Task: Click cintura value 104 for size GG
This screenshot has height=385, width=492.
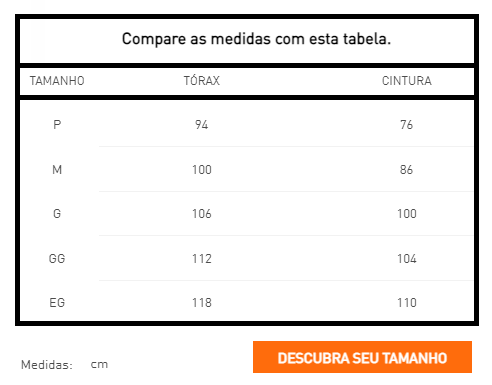Action: (407, 258)
